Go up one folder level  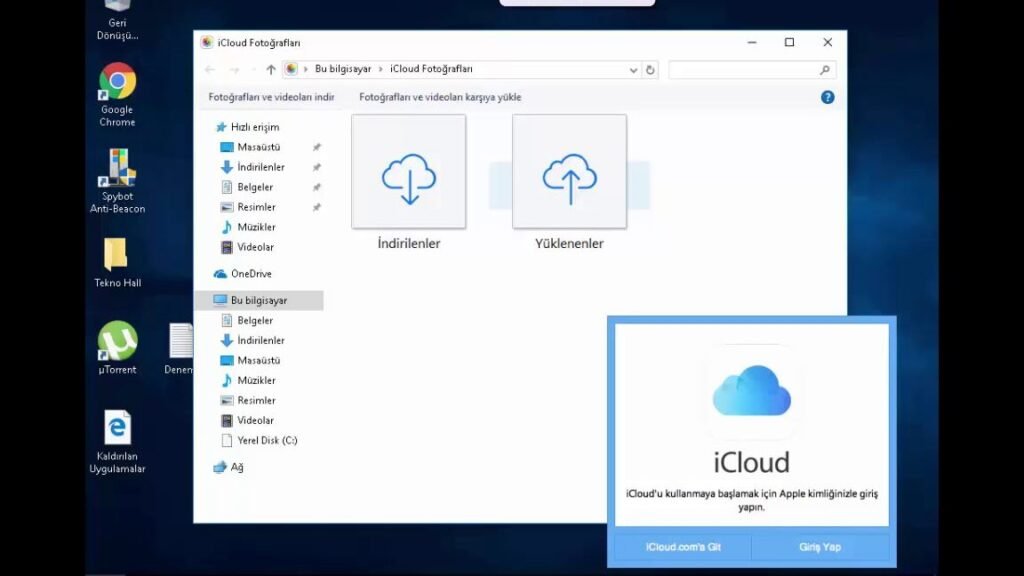click(x=271, y=69)
